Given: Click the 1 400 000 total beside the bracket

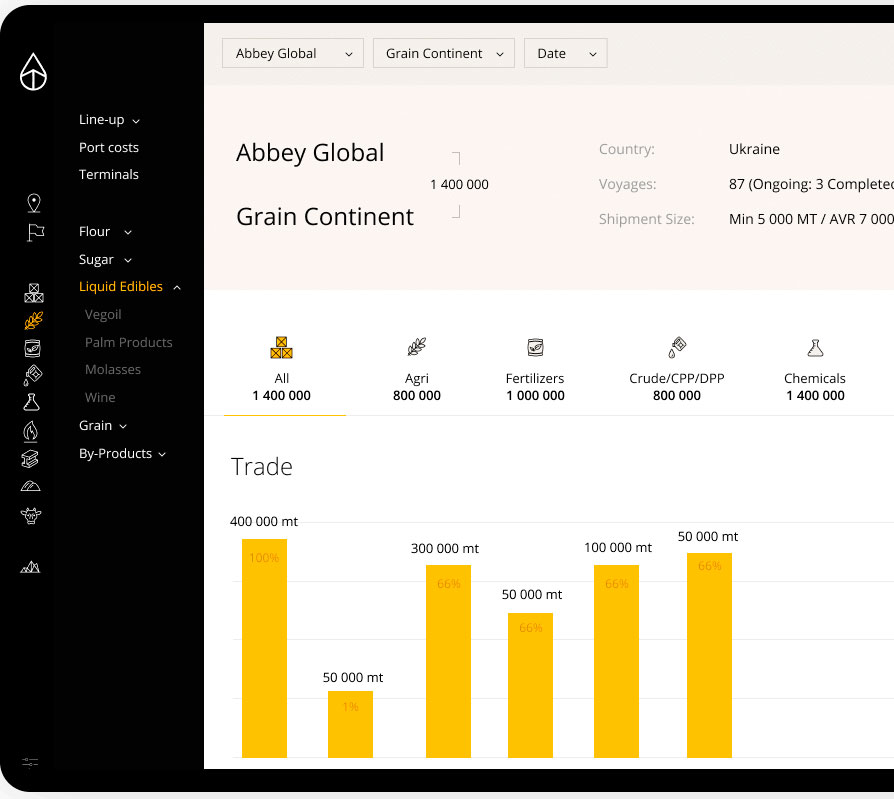Looking at the screenshot, I should click(460, 184).
